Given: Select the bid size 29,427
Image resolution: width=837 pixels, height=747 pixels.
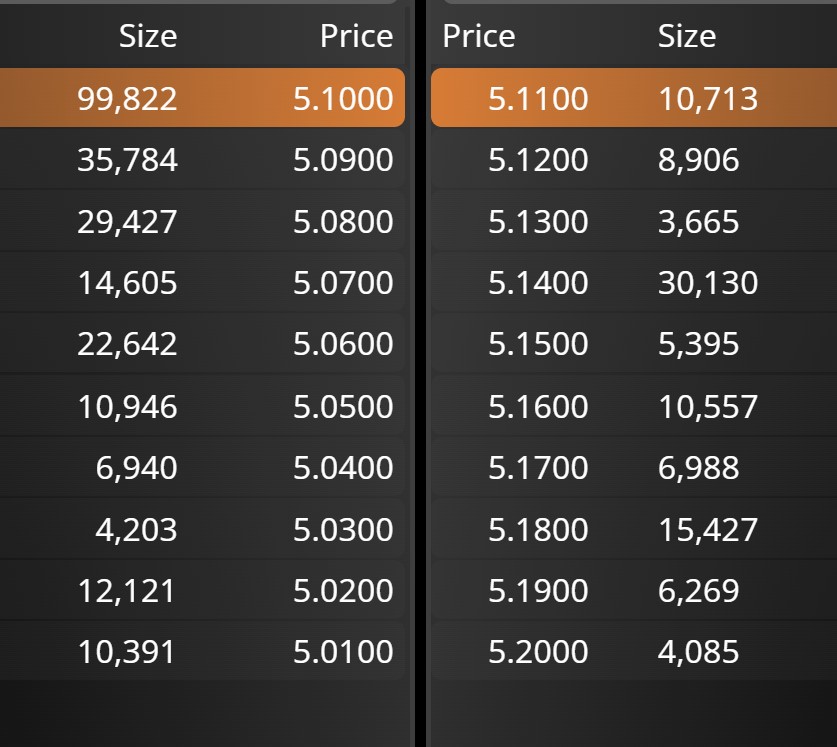Looking at the screenshot, I should click(127, 221).
